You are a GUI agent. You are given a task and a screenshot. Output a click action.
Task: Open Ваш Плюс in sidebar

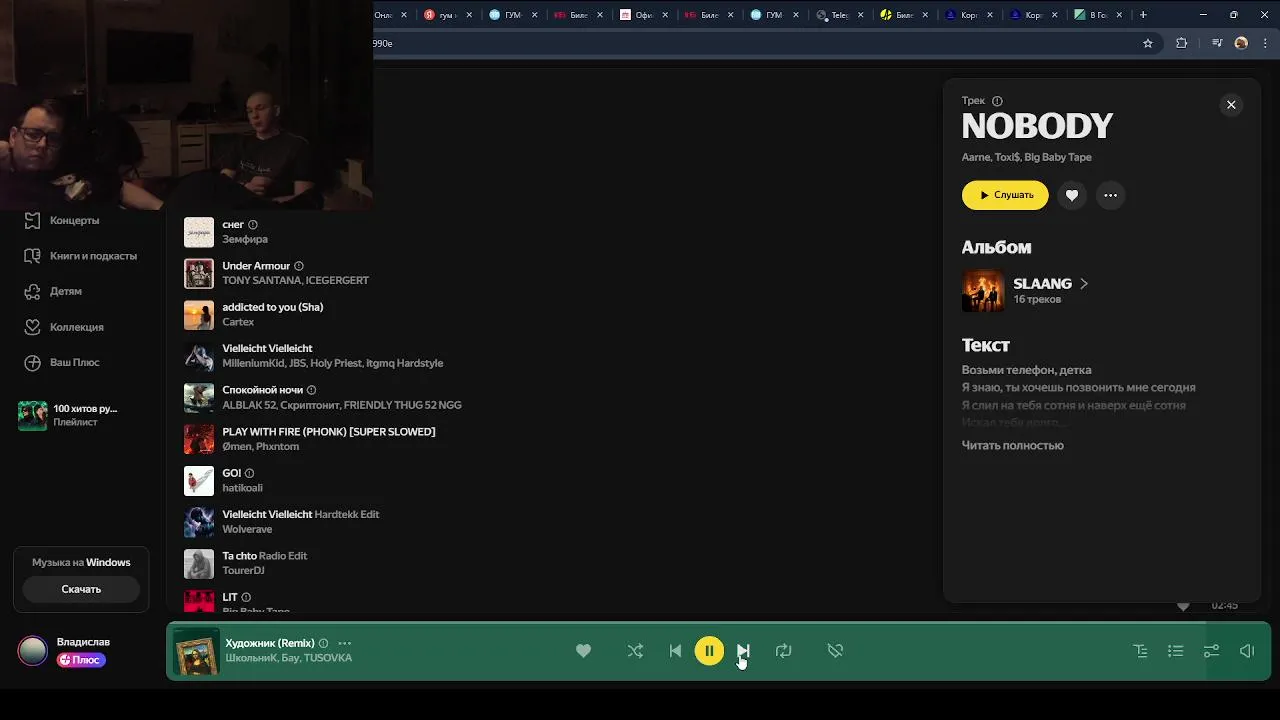75,362
